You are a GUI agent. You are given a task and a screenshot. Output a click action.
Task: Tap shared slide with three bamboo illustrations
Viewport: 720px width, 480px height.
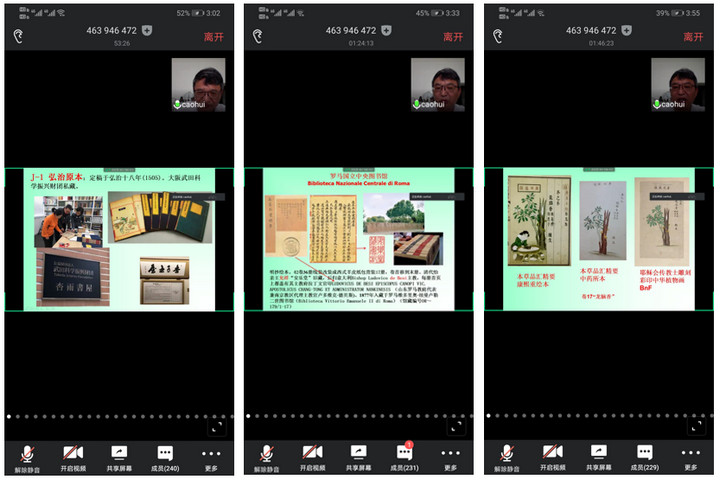click(x=599, y=239)
